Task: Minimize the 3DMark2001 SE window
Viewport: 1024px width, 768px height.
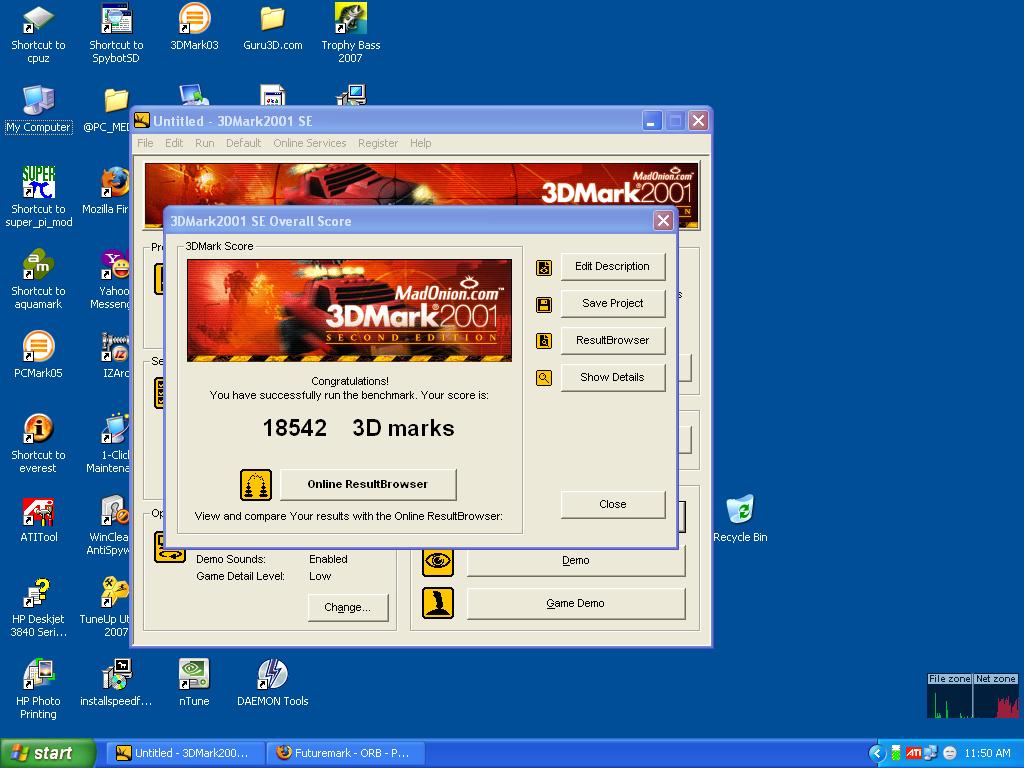Action: tap(652, 121)
